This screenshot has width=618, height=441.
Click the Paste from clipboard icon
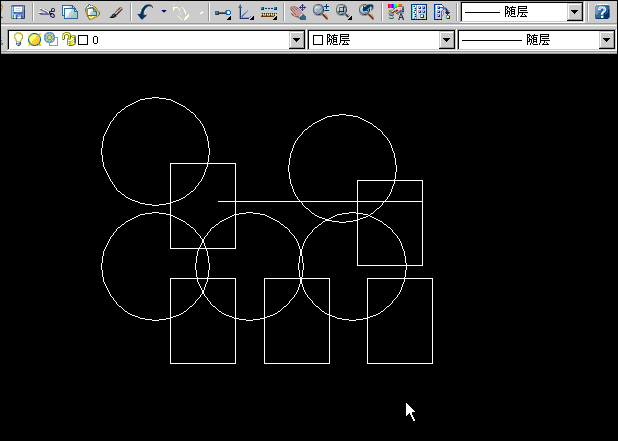[92, 12]
